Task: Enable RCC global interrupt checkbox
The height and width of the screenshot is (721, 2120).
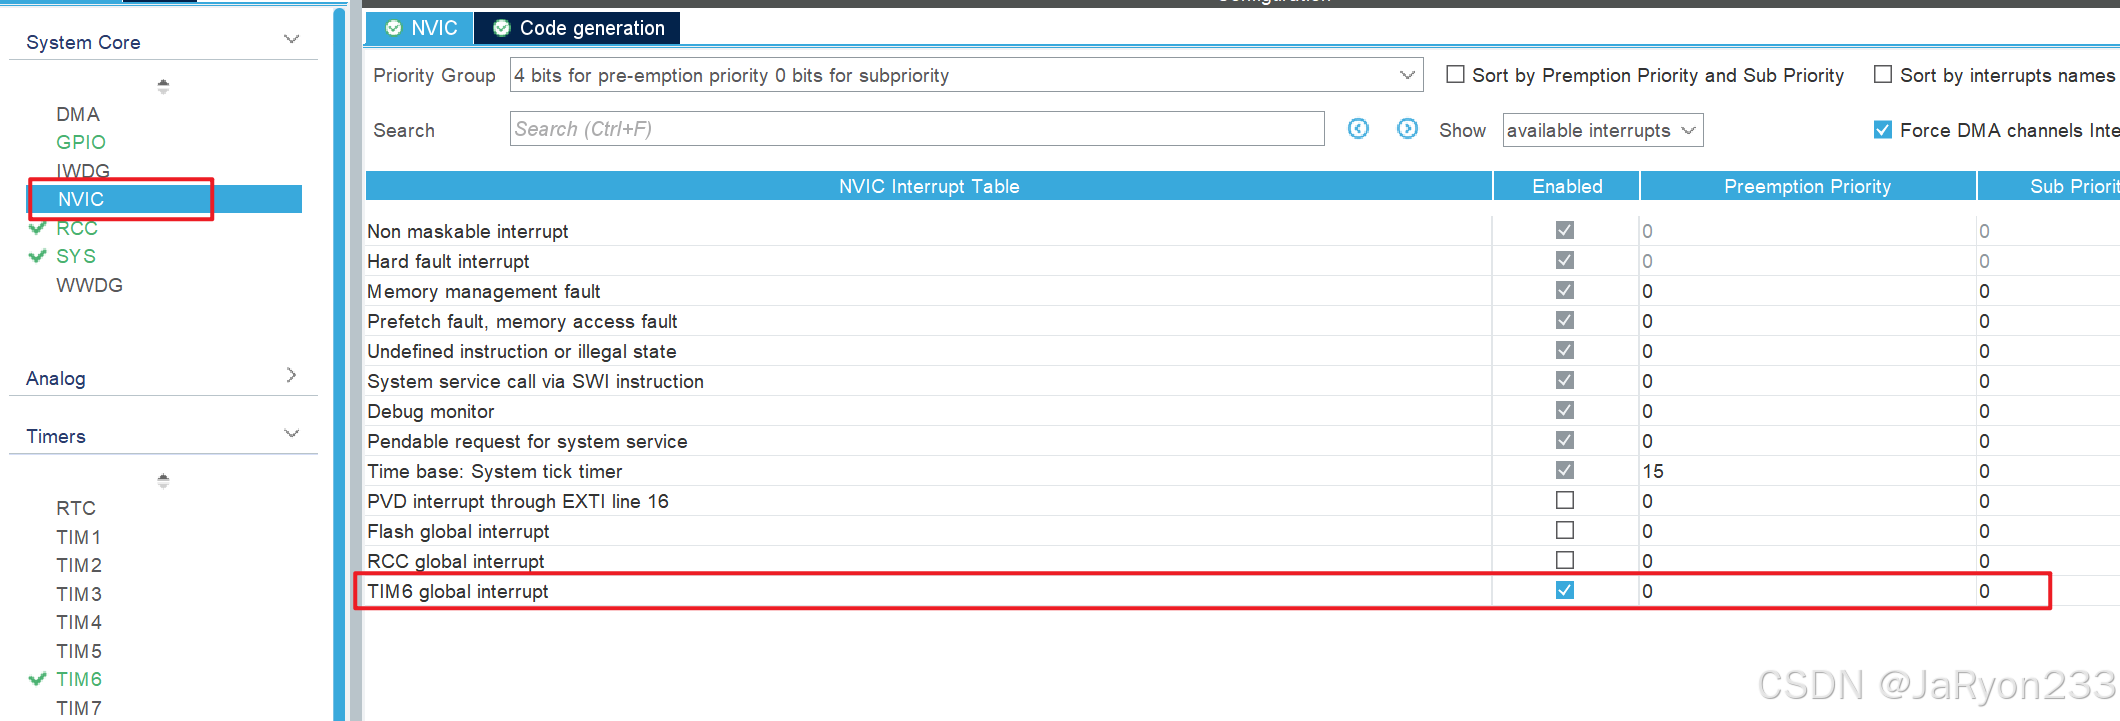Action: point(1565,560)
